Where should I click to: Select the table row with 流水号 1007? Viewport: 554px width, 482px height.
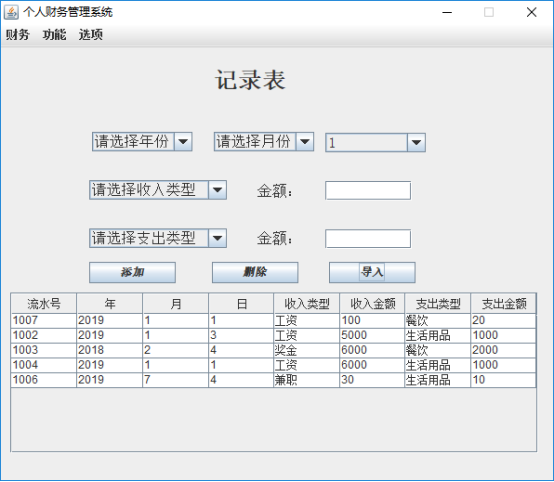click(273, 321)
